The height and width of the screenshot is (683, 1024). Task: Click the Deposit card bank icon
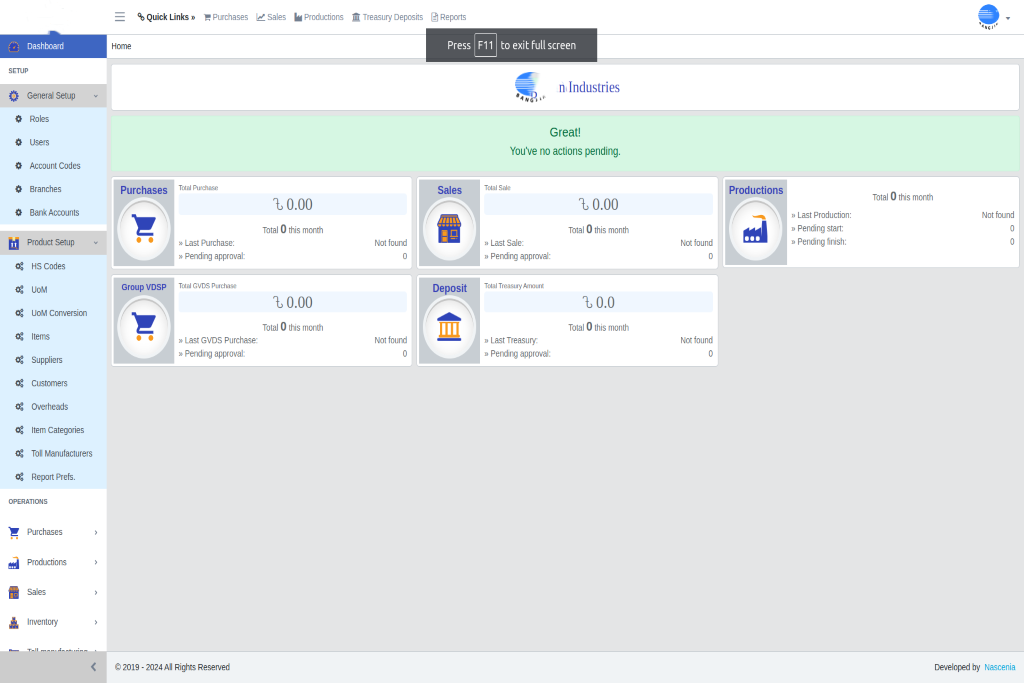[x=449, y=326]
